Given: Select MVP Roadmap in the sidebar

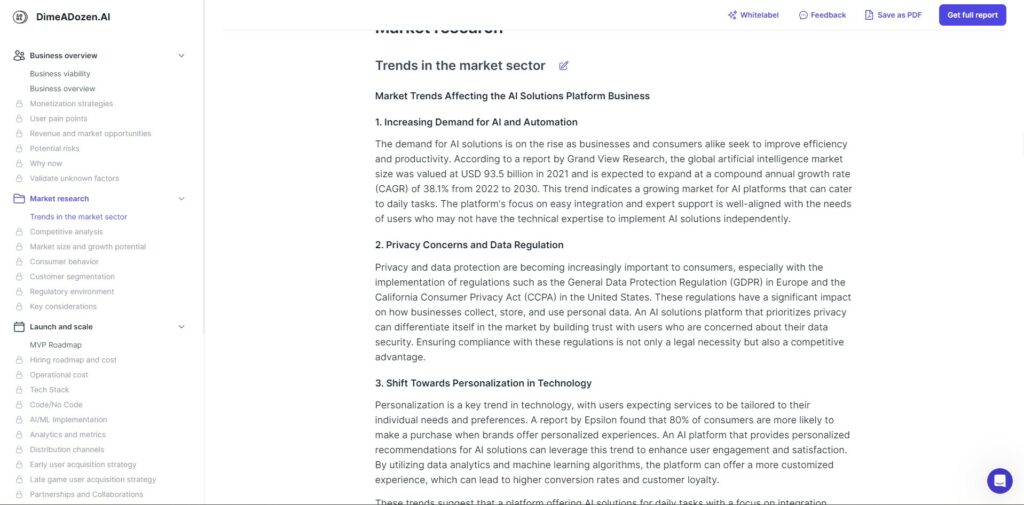Looking at the screenshot, I should 56,345.
